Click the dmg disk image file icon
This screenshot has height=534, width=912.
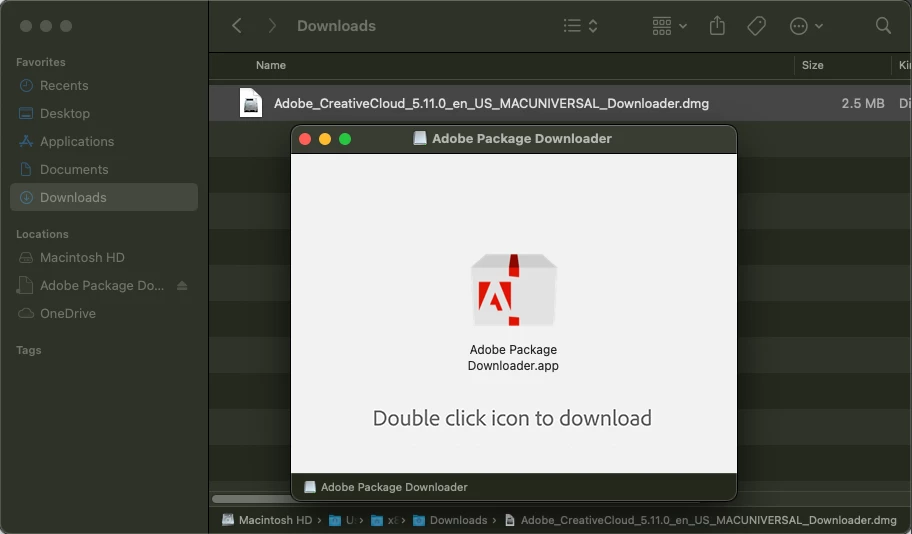(251, 103)
